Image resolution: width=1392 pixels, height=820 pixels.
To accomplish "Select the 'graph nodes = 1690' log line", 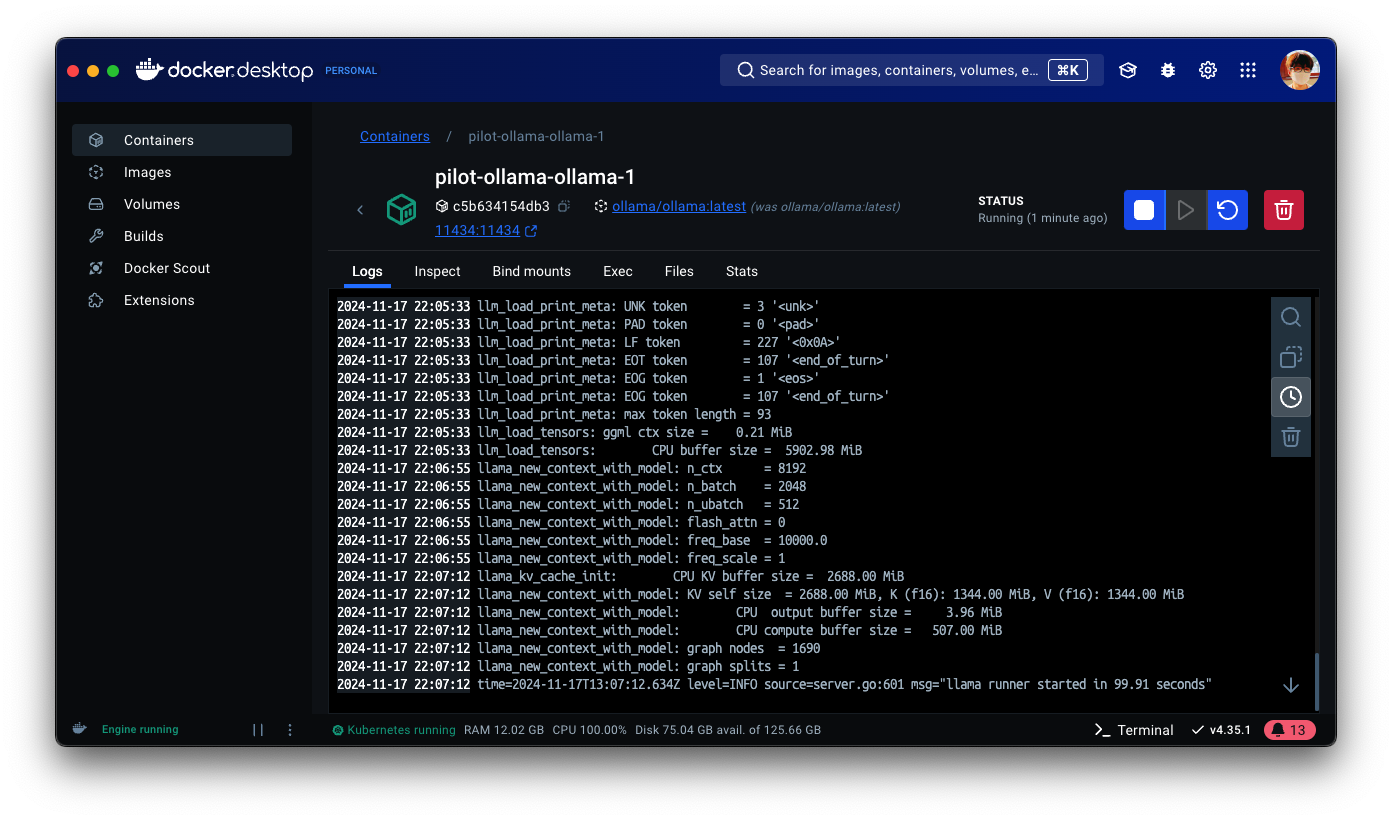I will [579, 648].
